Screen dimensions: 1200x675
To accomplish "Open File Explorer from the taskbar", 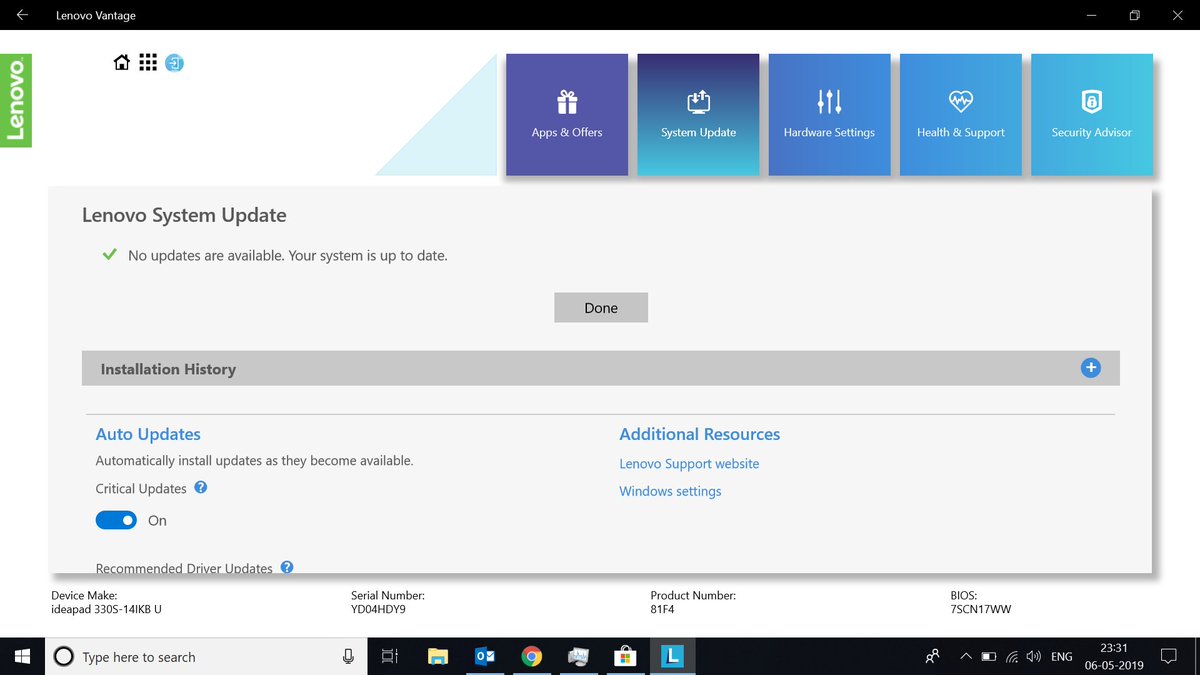I will (438, 656).
